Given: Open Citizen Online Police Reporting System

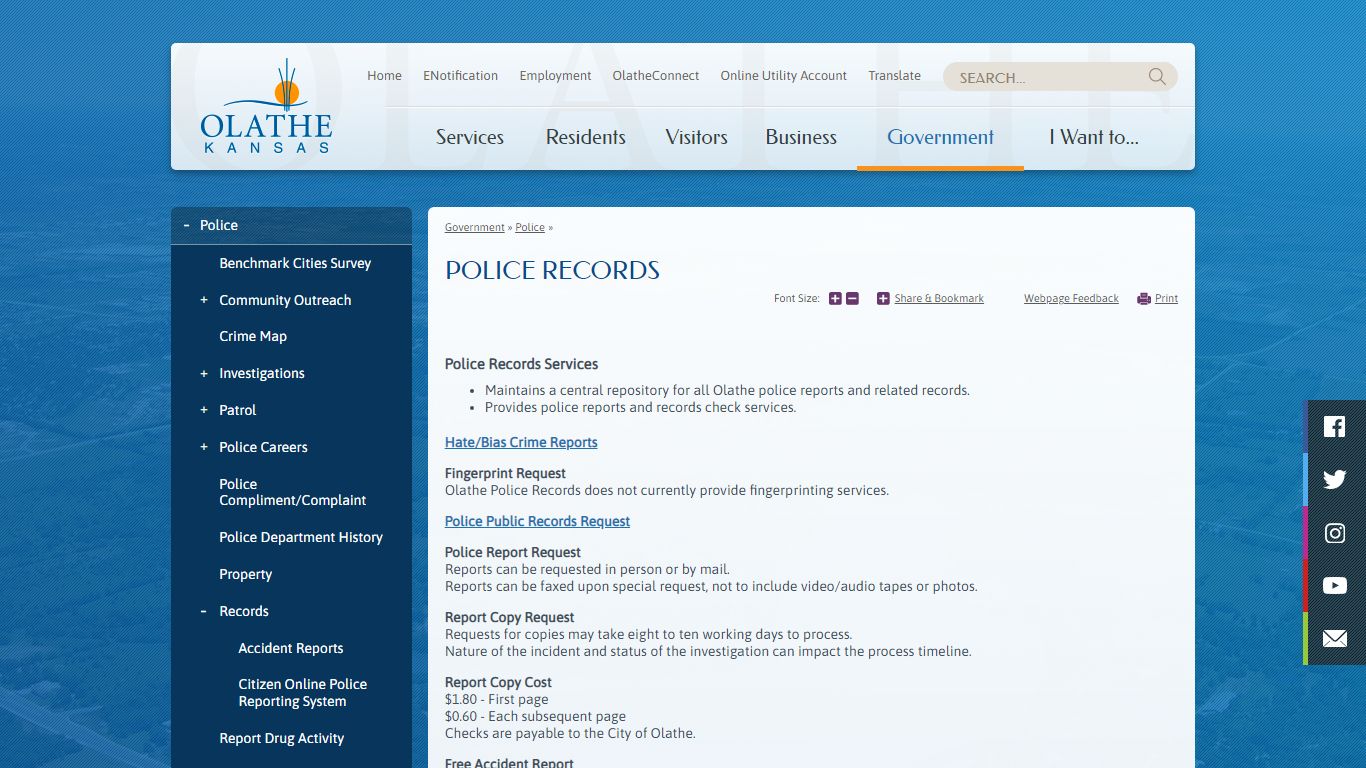Looking at the screenshot, I should [x=303, y=693].
